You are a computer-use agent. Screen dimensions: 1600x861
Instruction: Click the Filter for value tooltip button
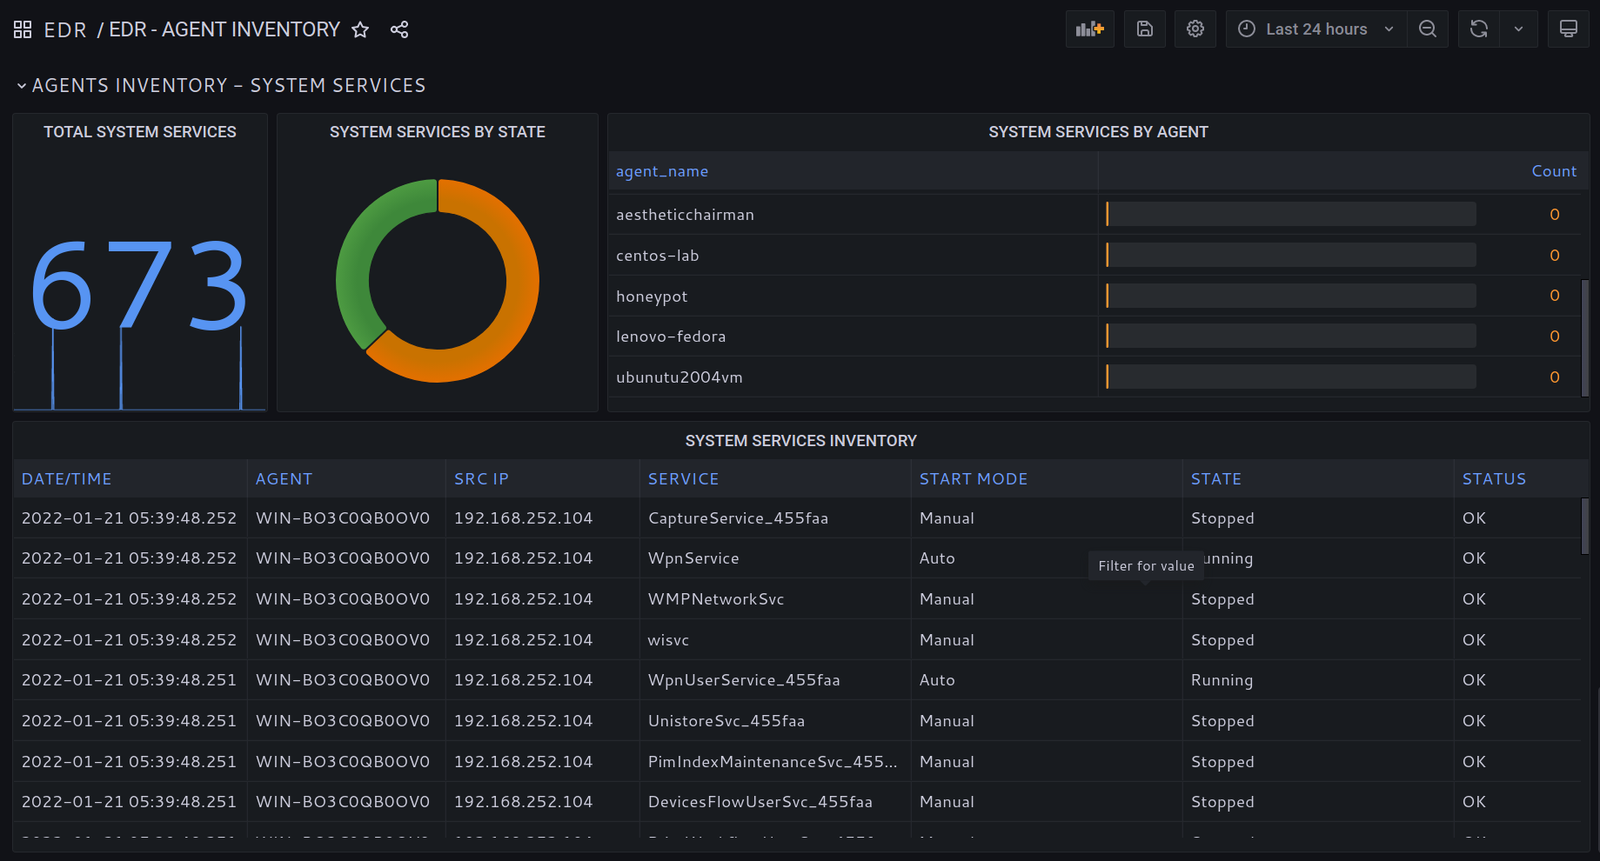click(1146, 566)
